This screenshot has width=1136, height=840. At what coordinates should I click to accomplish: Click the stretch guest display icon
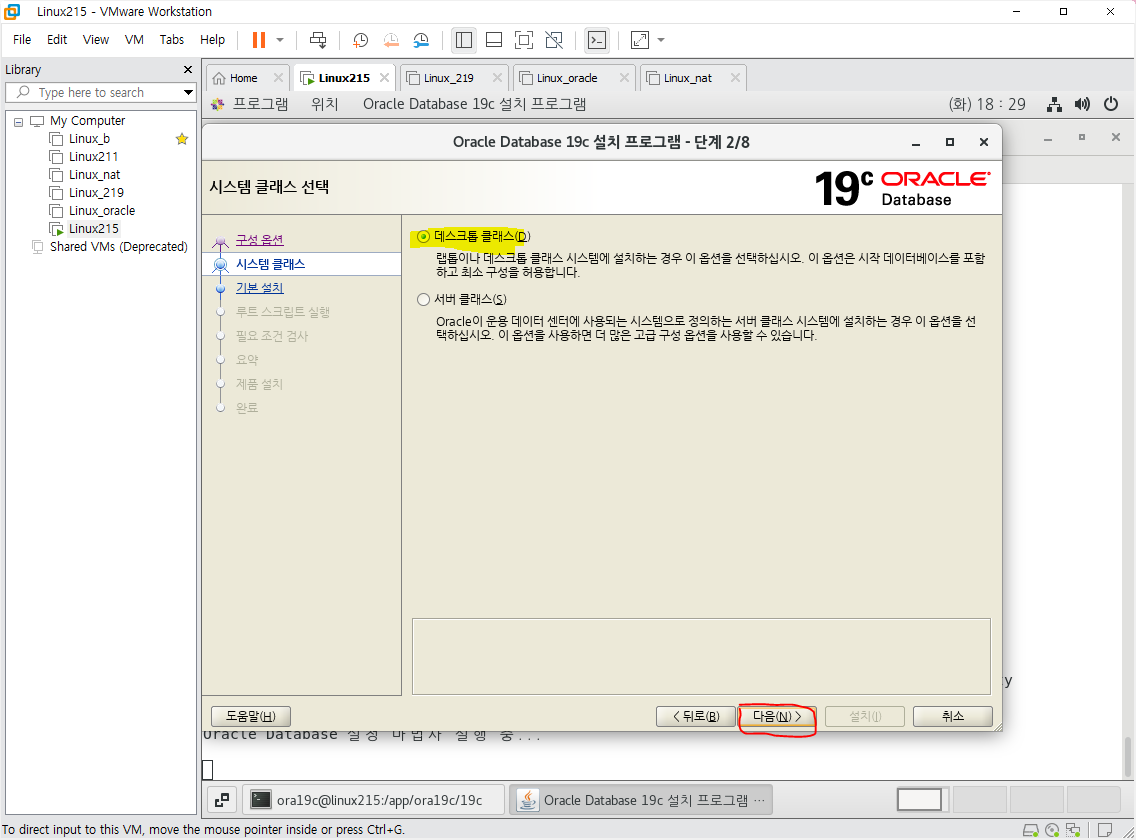point(640,40)
